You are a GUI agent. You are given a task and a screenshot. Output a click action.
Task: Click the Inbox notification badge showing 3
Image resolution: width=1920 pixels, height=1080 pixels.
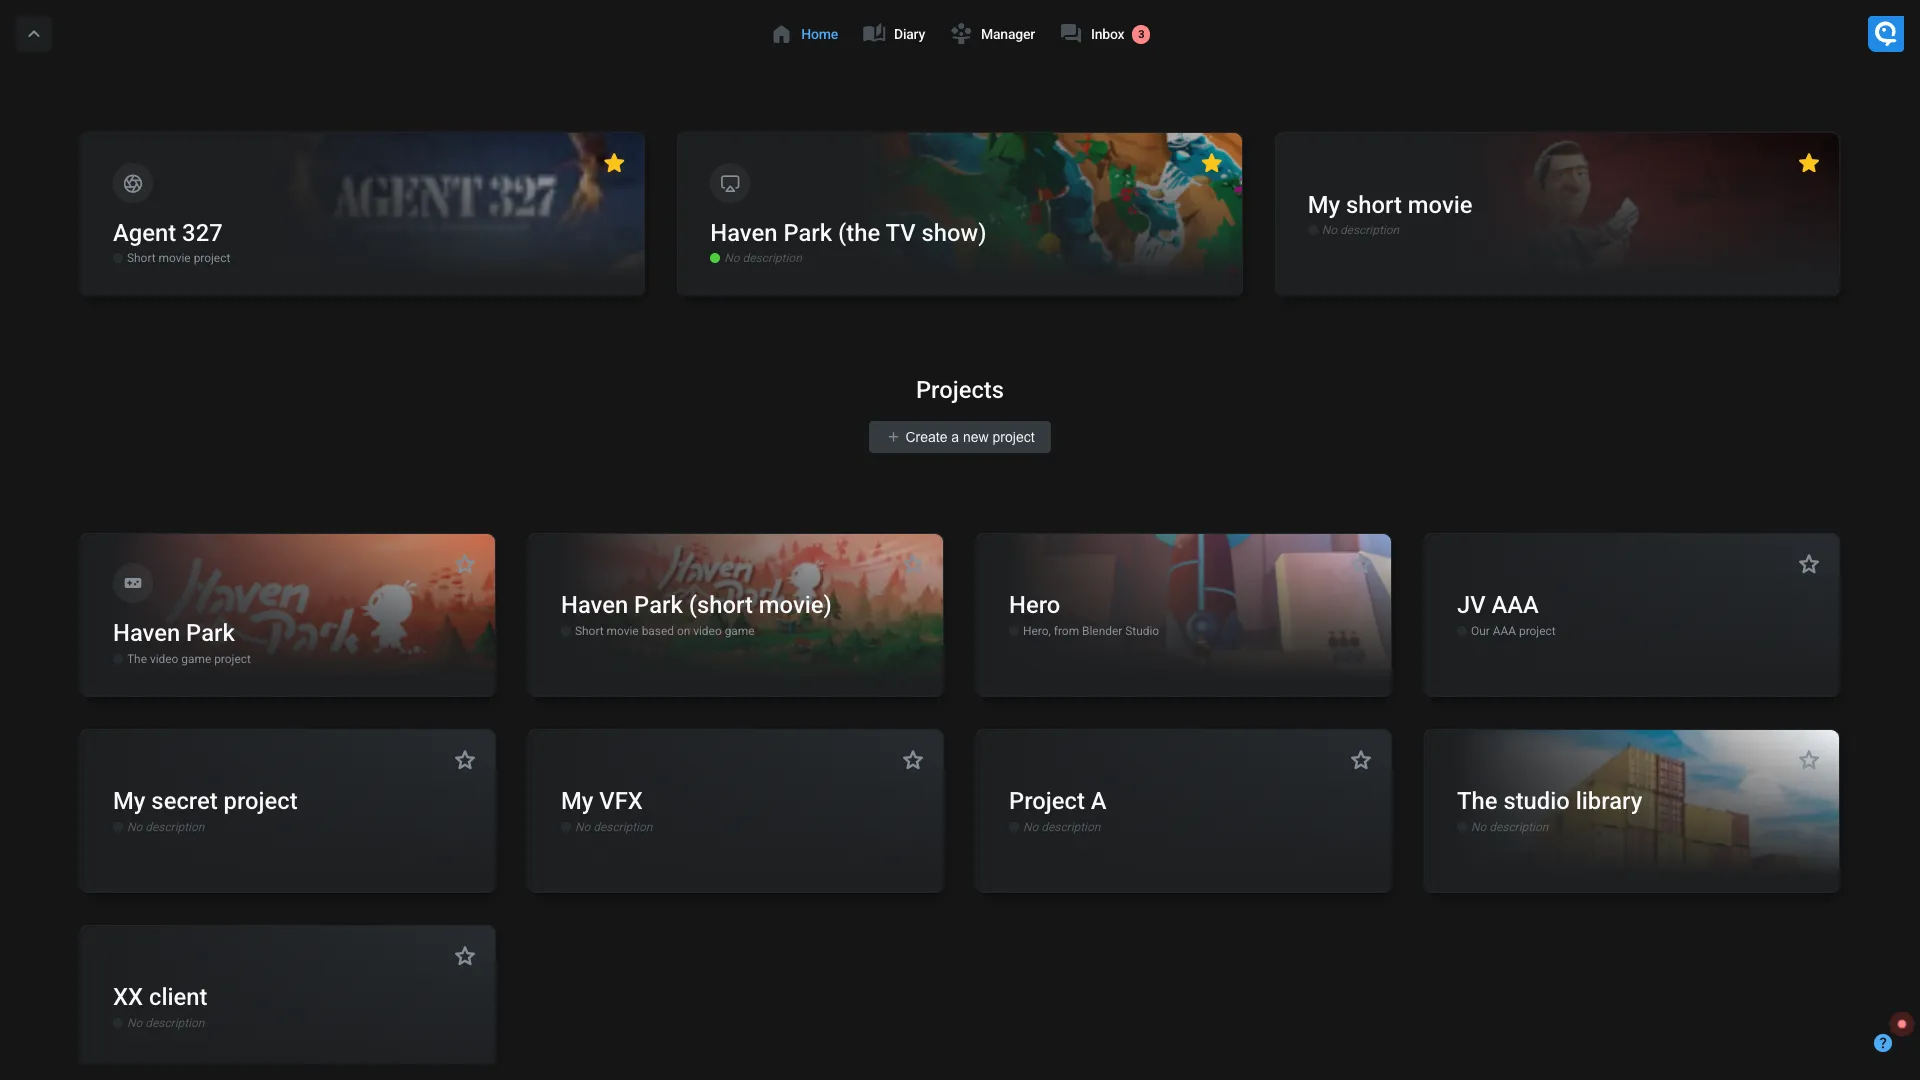[x=1141, y=34]
